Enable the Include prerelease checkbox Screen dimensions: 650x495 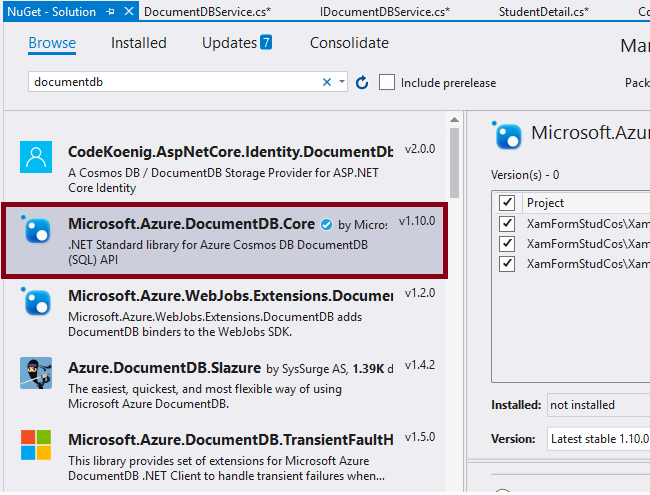tap(387, 83)
